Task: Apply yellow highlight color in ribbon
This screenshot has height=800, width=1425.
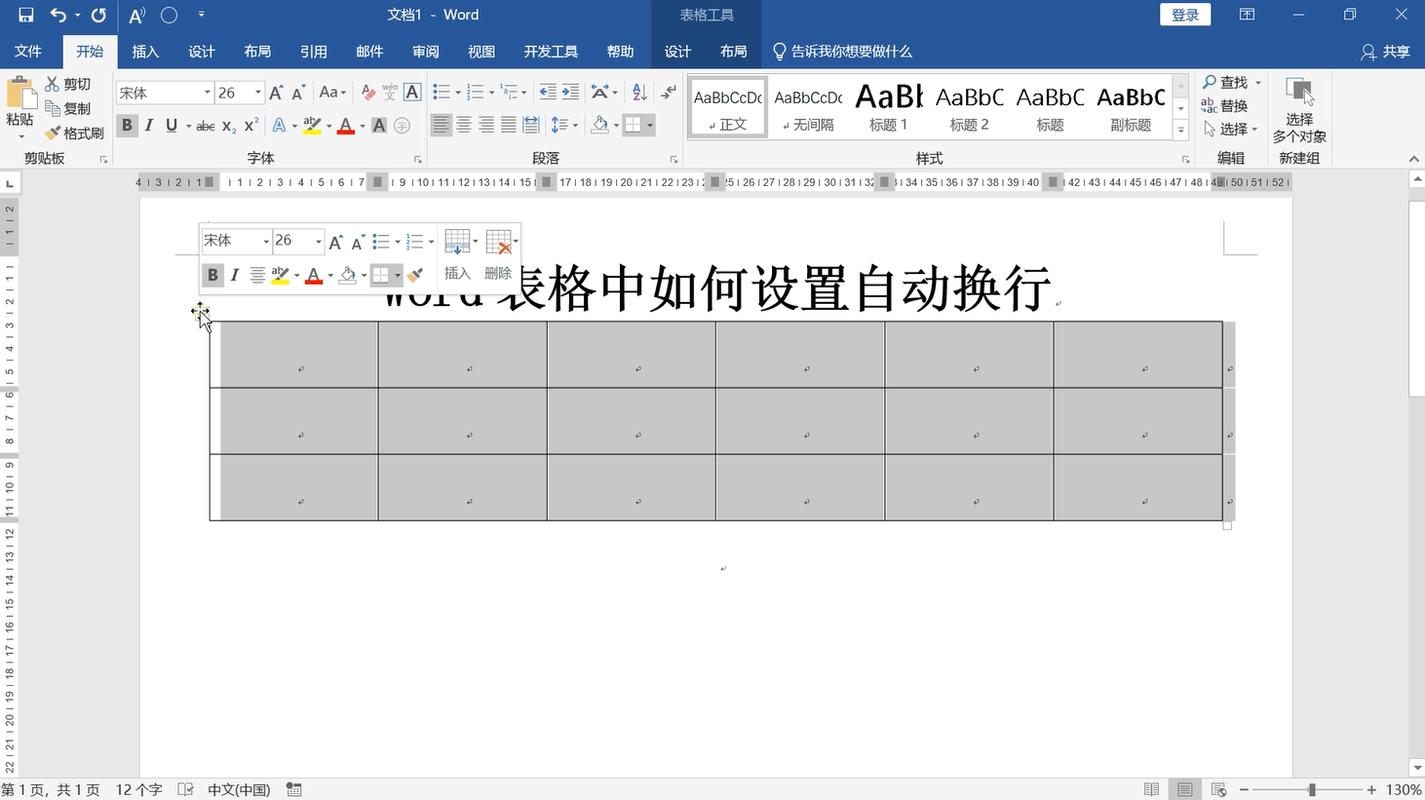Action: [x=311, y=125]
